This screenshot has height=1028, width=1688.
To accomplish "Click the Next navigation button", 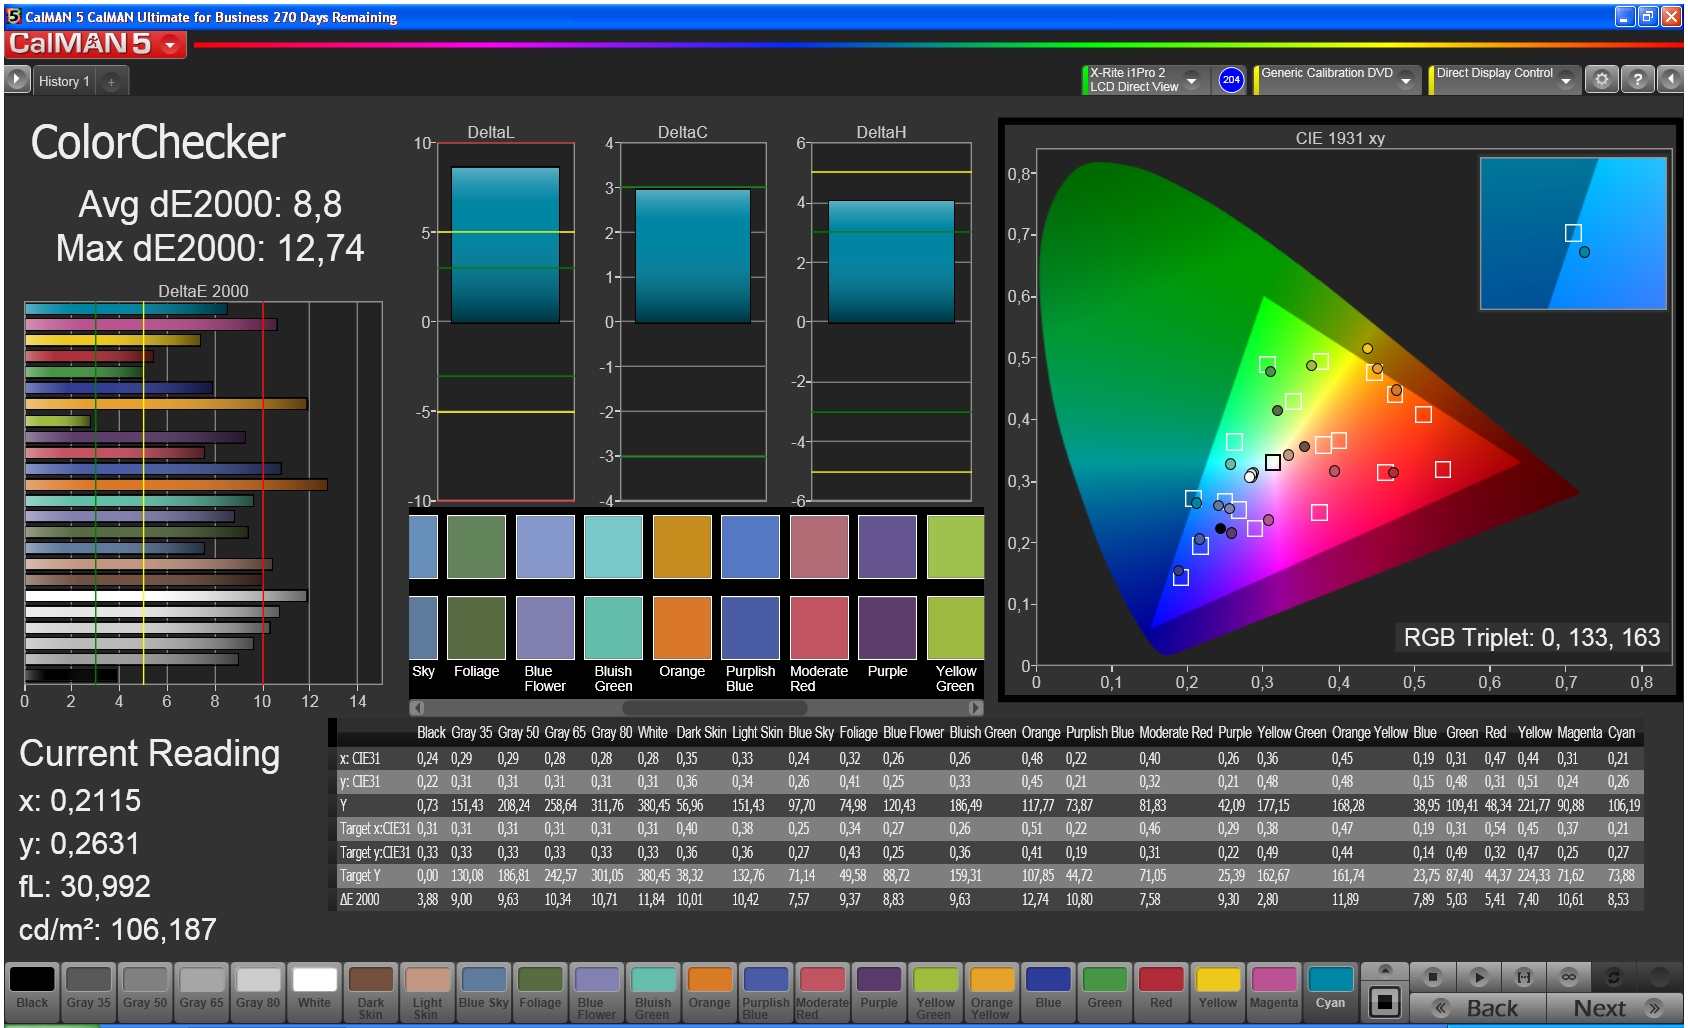I will (1615, 1008).
